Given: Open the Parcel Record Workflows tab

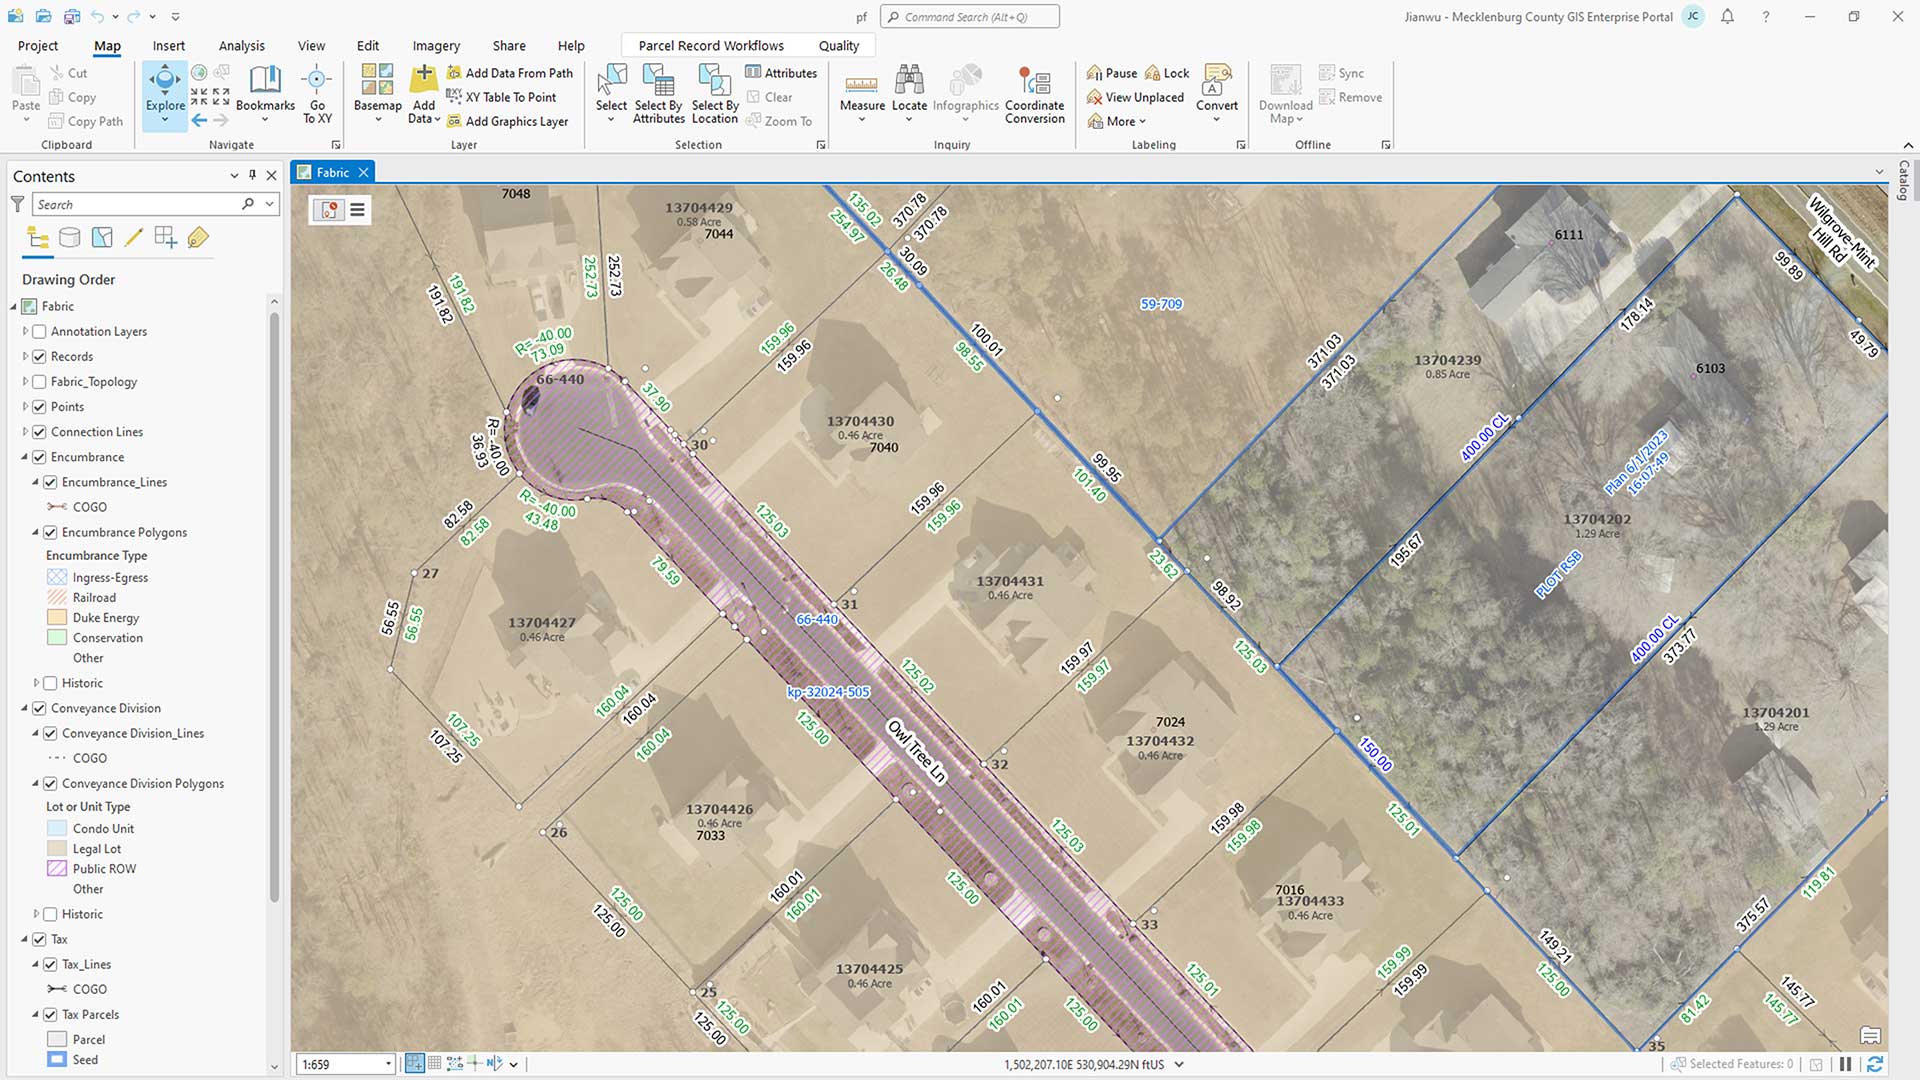Looking at the screenshot, I should (710, 46).
